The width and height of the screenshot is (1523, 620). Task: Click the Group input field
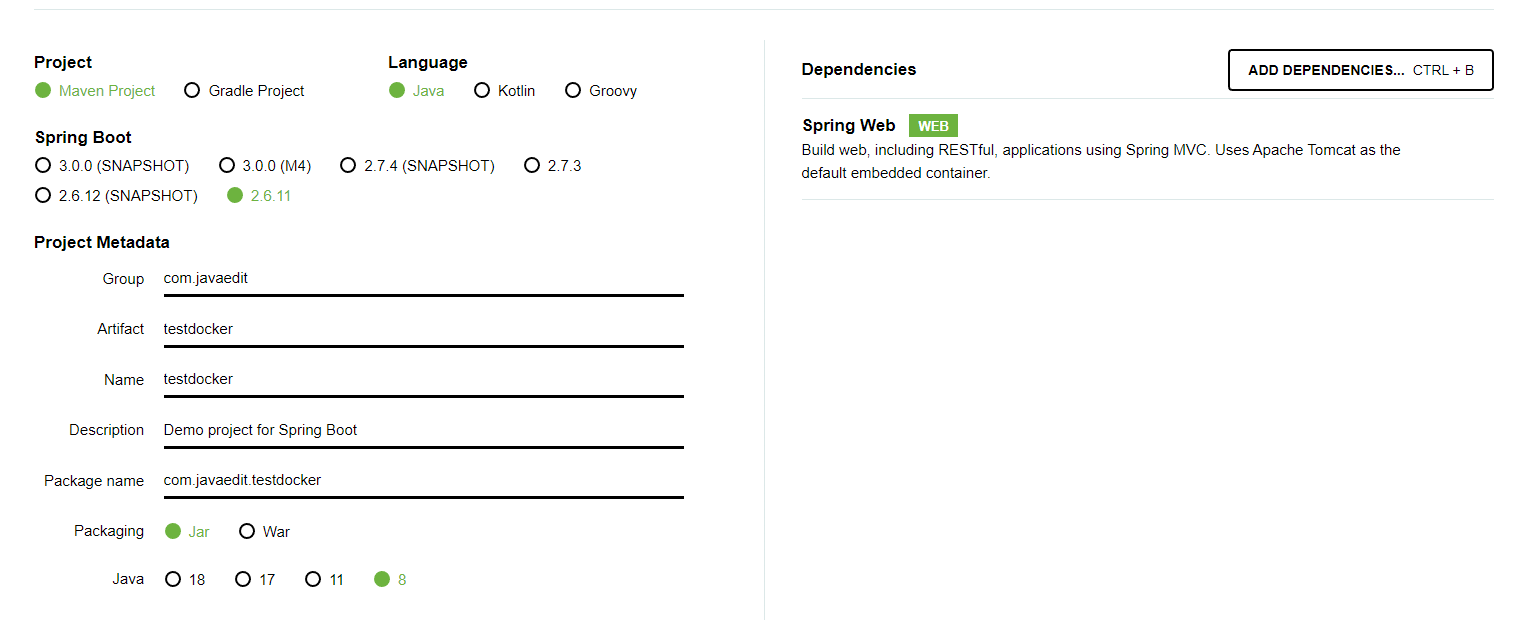[423, 279]
